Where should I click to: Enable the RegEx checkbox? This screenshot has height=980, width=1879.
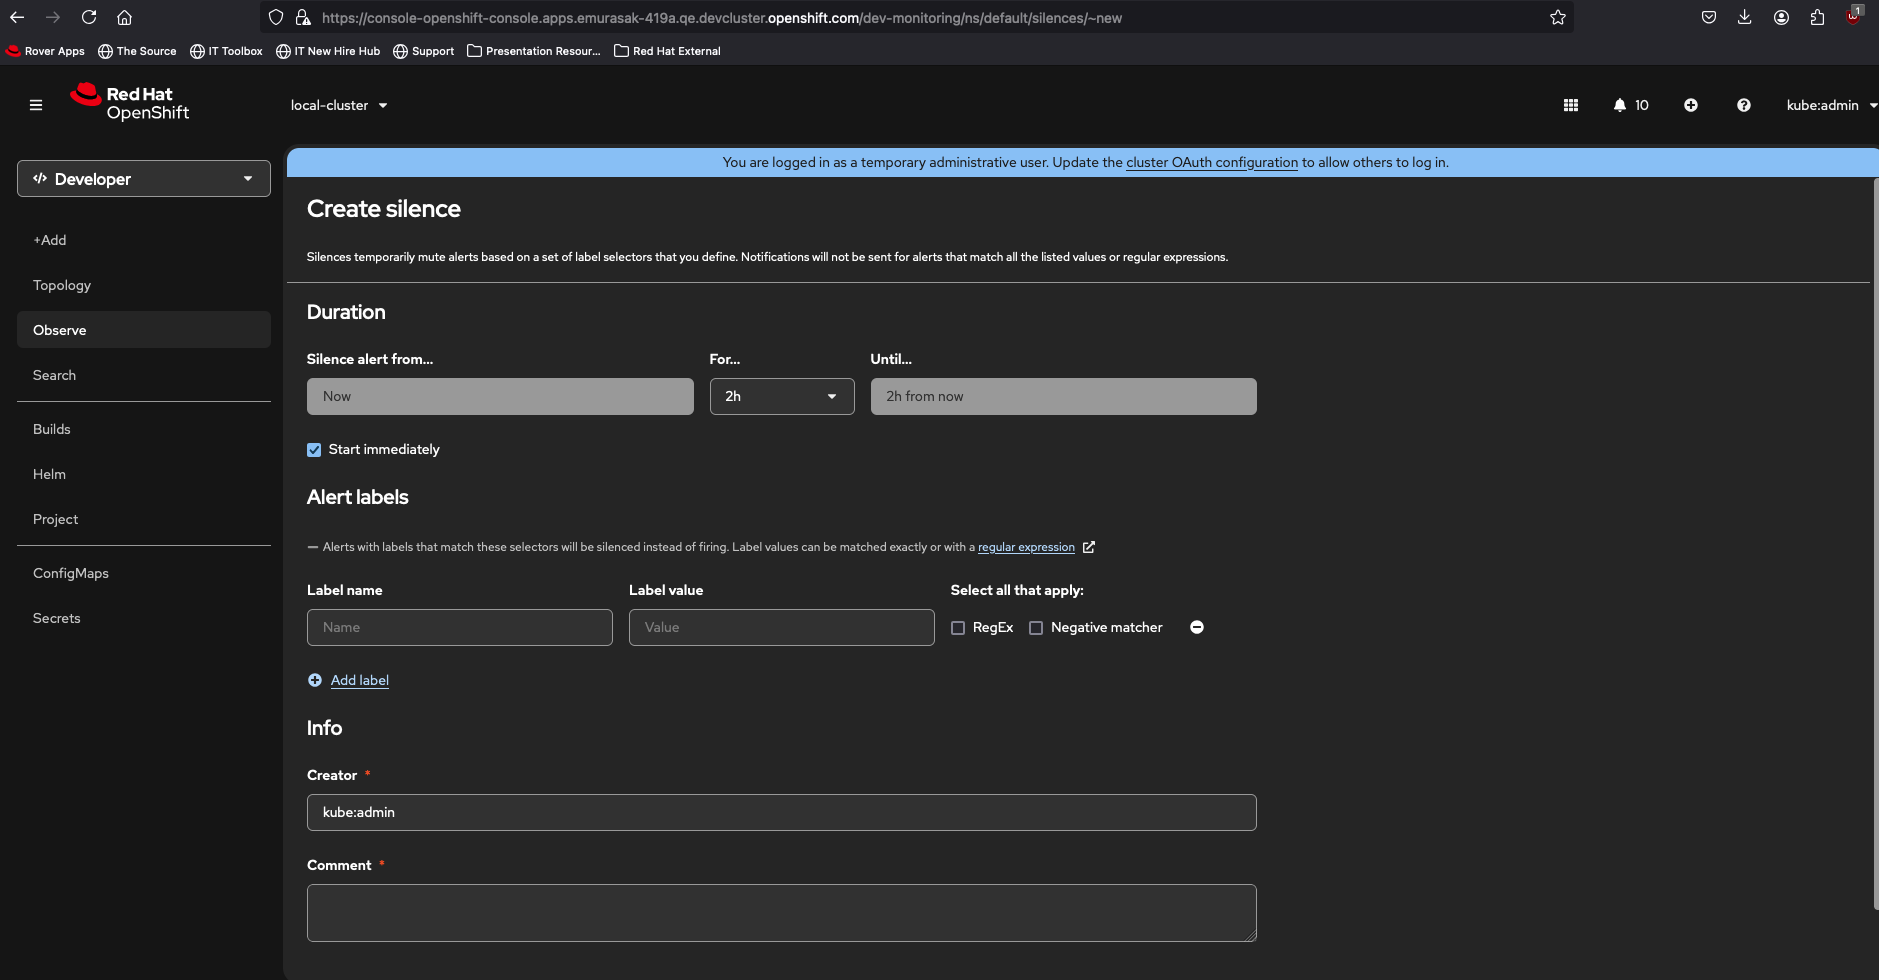[x=958, y=628]
